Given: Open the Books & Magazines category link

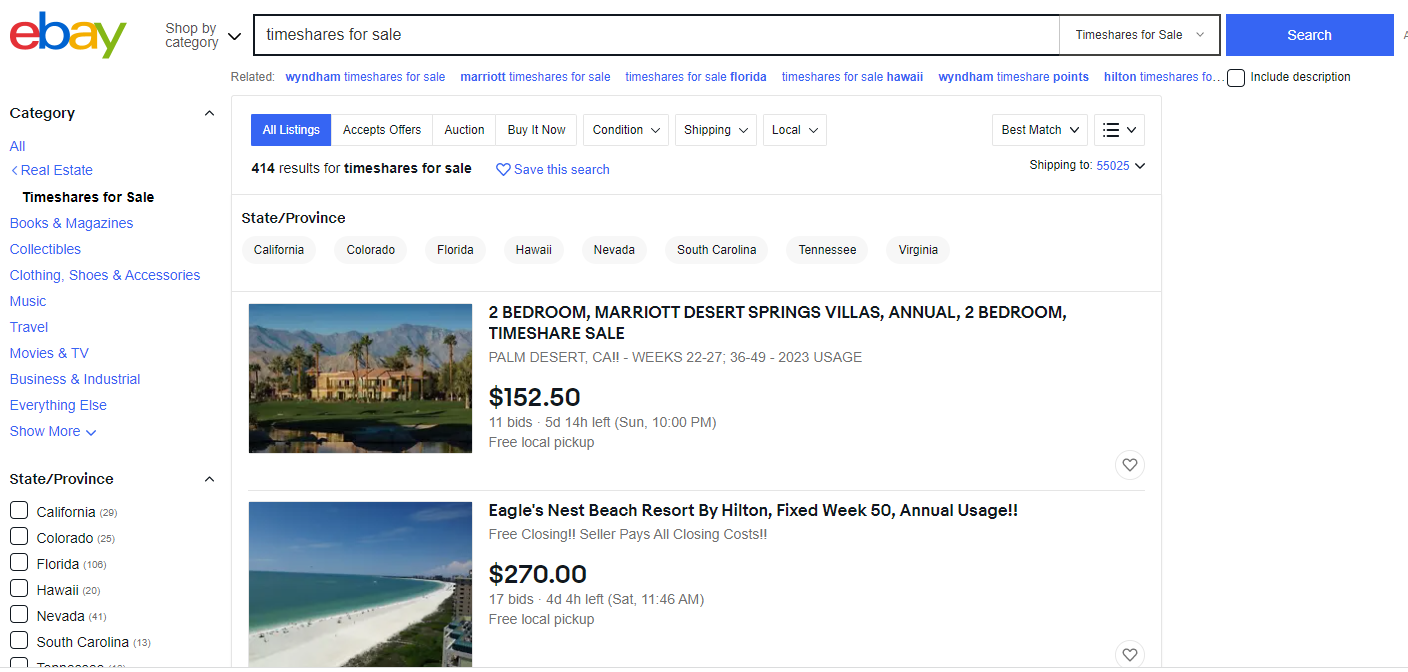Looking at the screenshot, I should tap(71, 223).
